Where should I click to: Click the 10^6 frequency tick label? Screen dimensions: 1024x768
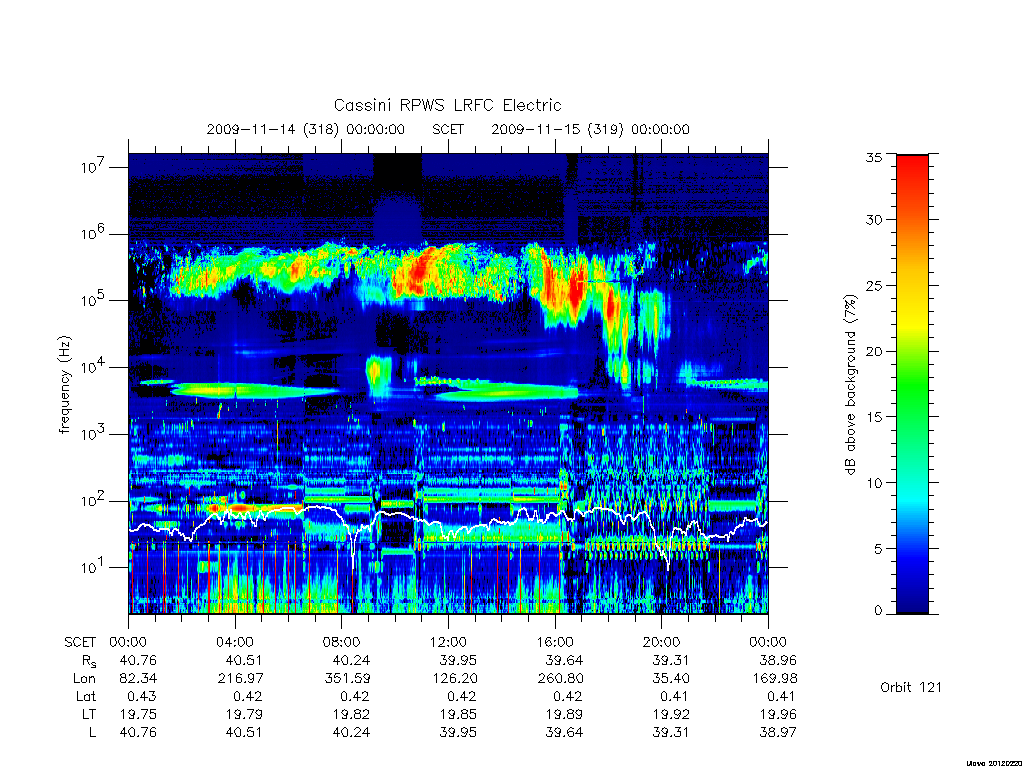(95, 233)
